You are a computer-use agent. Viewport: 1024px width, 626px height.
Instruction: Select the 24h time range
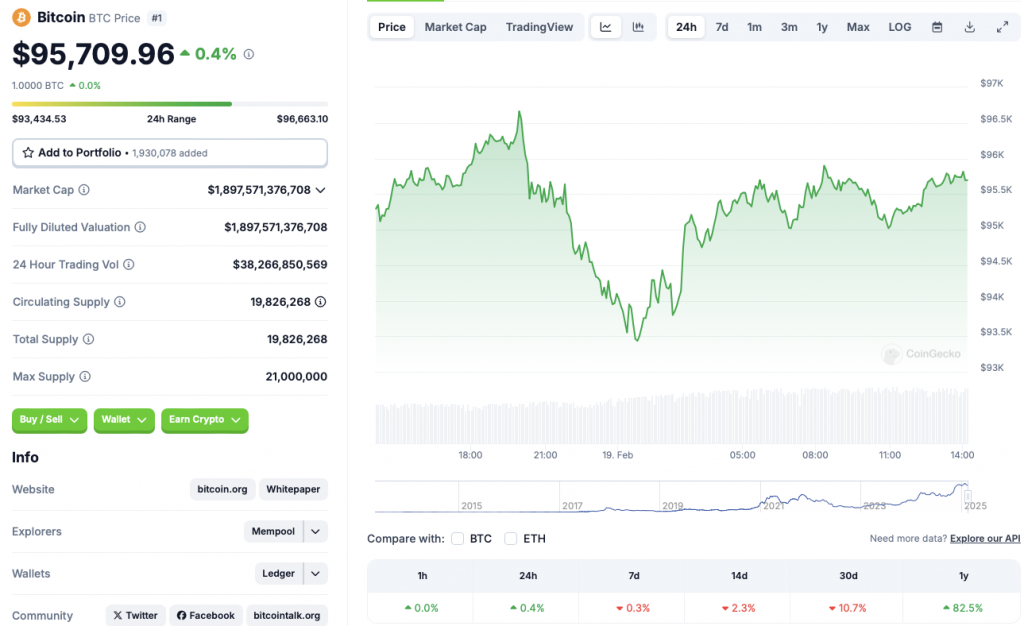pos(686,27)
